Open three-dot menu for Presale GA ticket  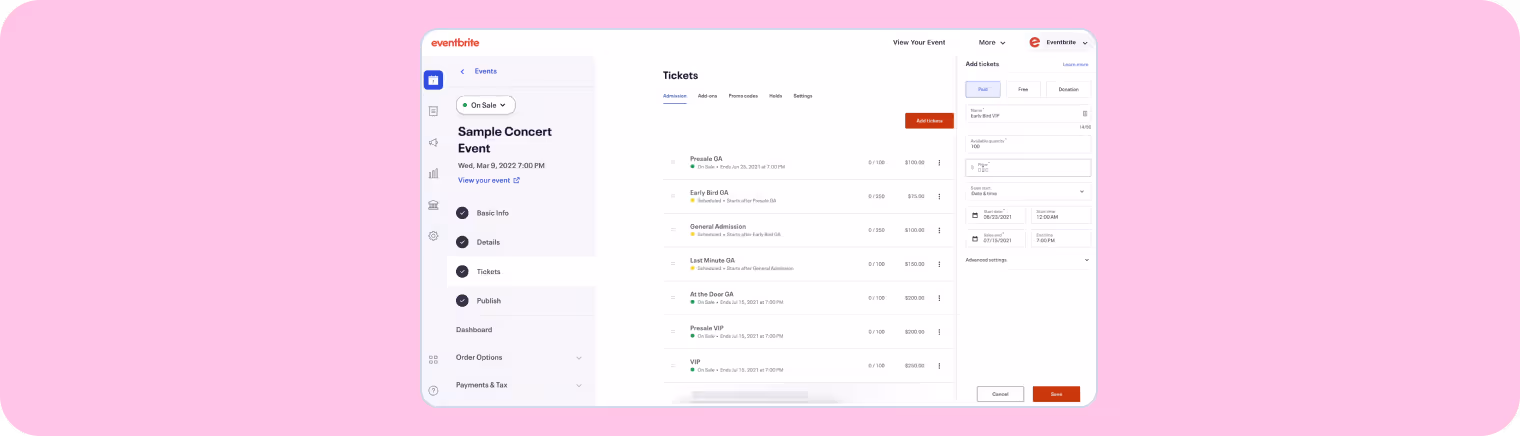tap(939, 162)
